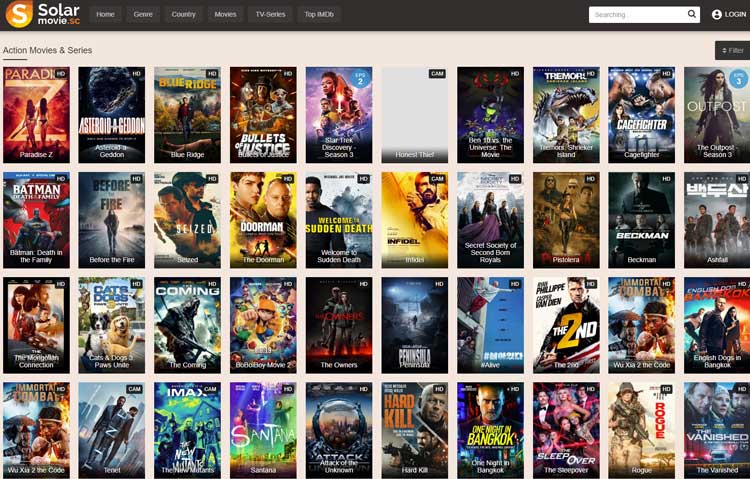Viewport: 750px width, 479px height.
Task: Open the Before the Fire poster
Action: 112,220
